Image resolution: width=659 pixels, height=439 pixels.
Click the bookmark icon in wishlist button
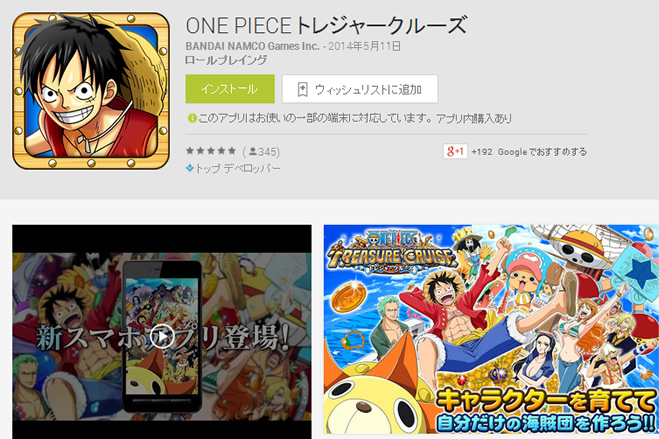click(302, 89)
